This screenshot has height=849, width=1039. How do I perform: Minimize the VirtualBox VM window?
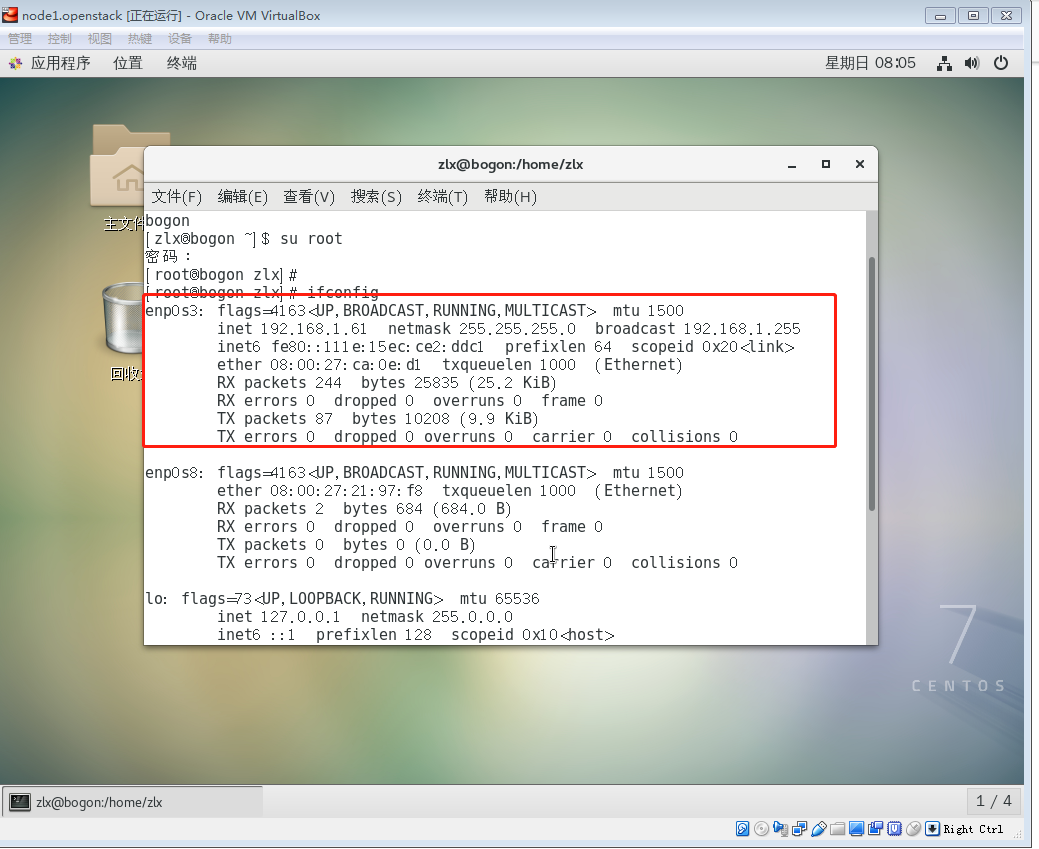940,15
